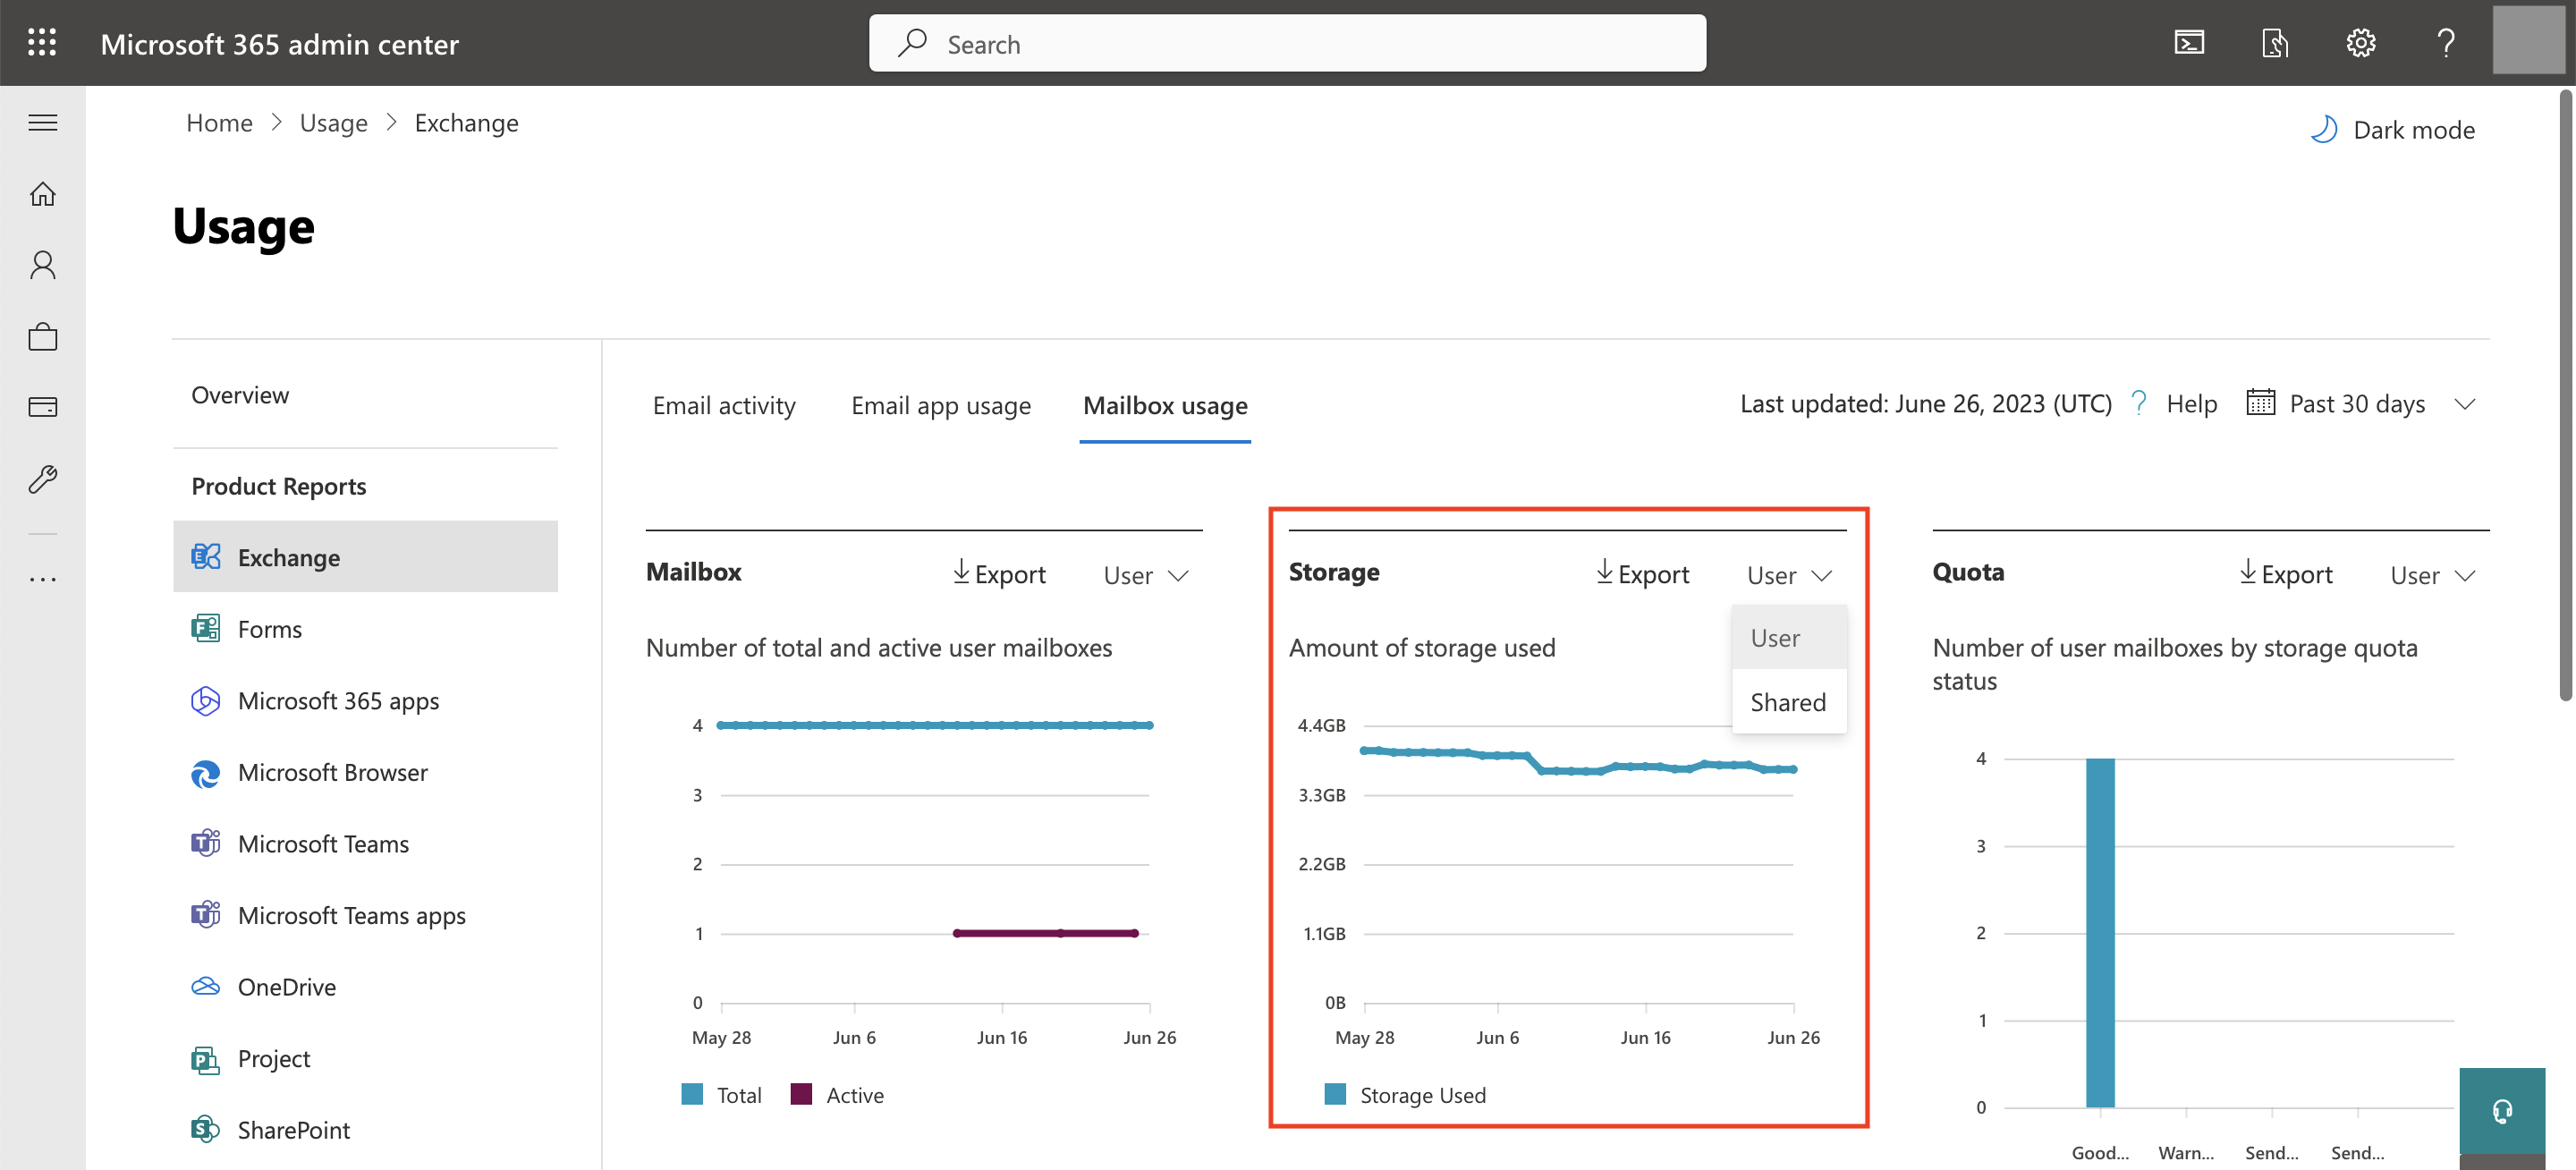Open Marketplace from the sidebar bag icon
Image resolution: width=2576 pixels, height=1170 pixels.
[42, 336]
